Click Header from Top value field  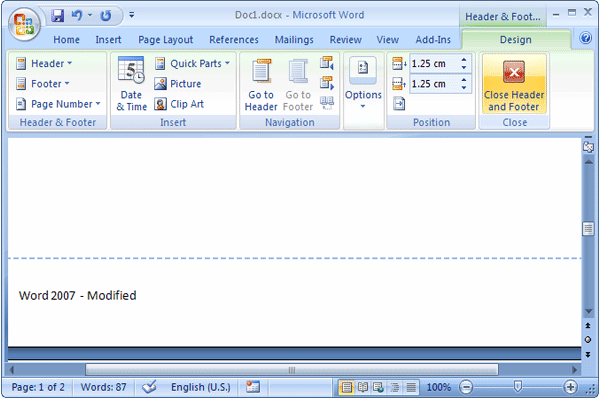(433, 64)
